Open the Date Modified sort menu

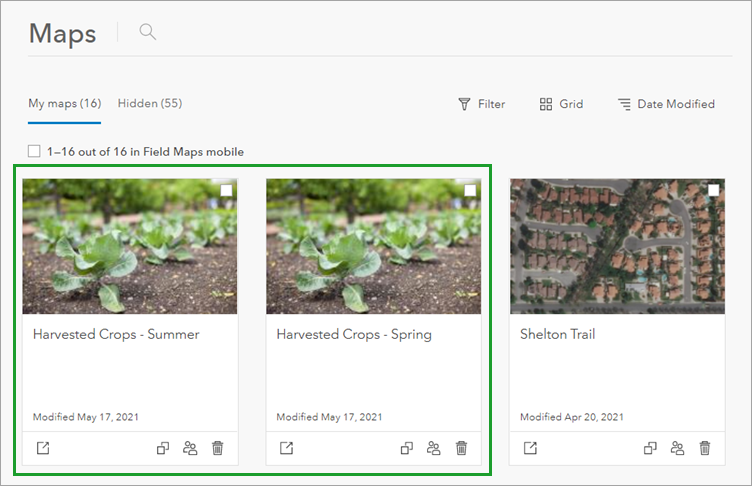(666, 104)
